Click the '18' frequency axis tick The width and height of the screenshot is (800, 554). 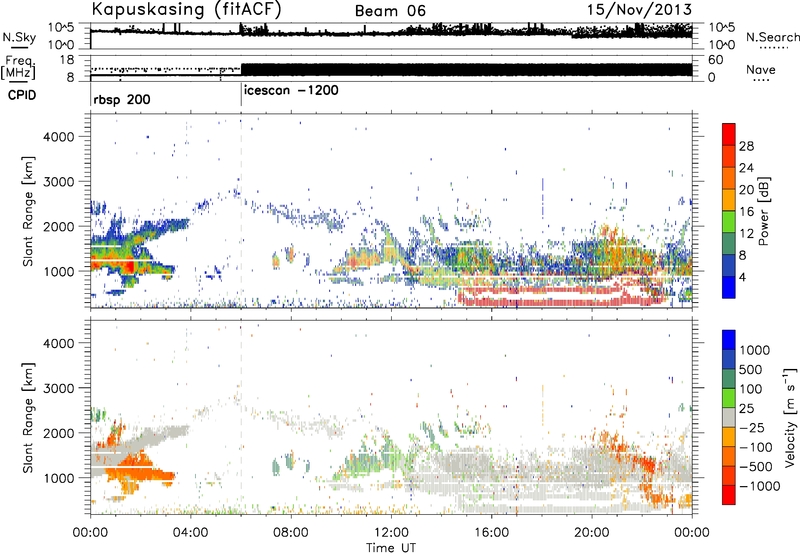click(67, 60)
